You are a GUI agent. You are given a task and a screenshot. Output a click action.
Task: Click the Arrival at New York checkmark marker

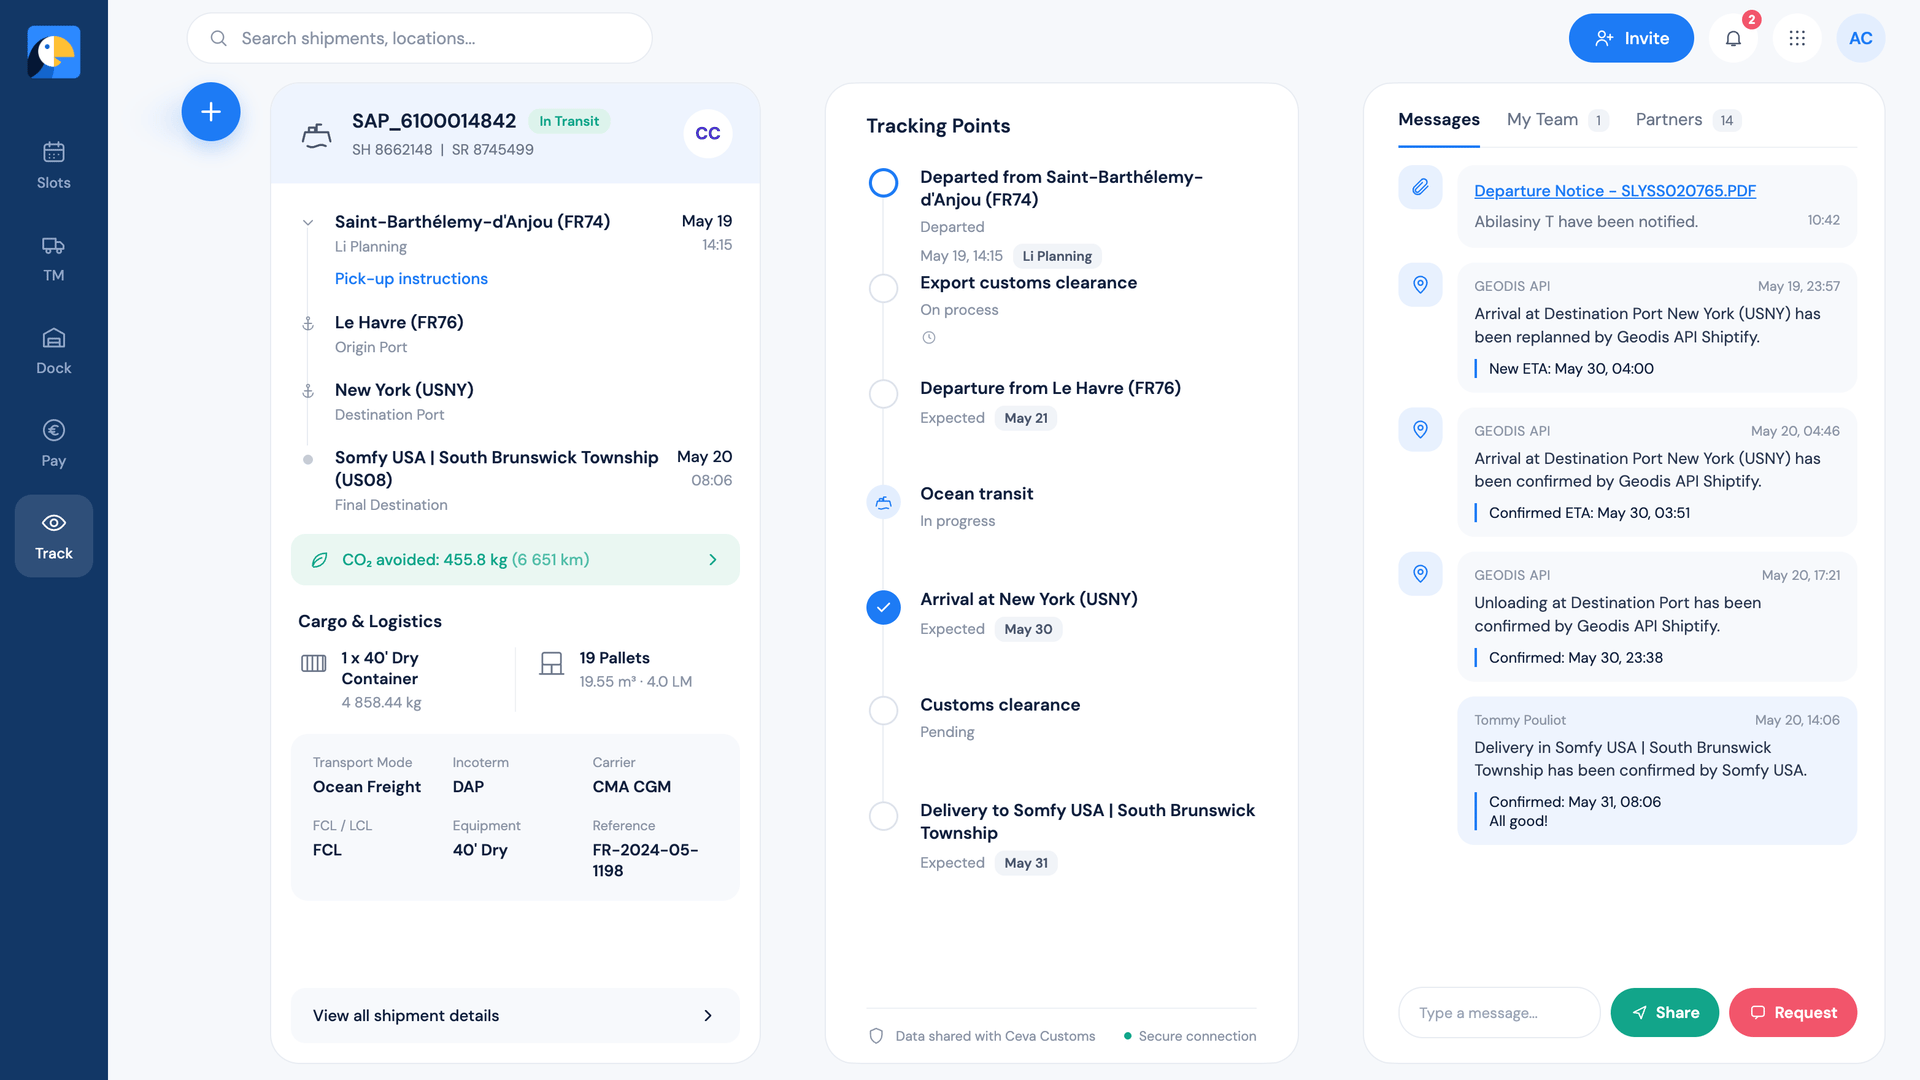(883, 608)
